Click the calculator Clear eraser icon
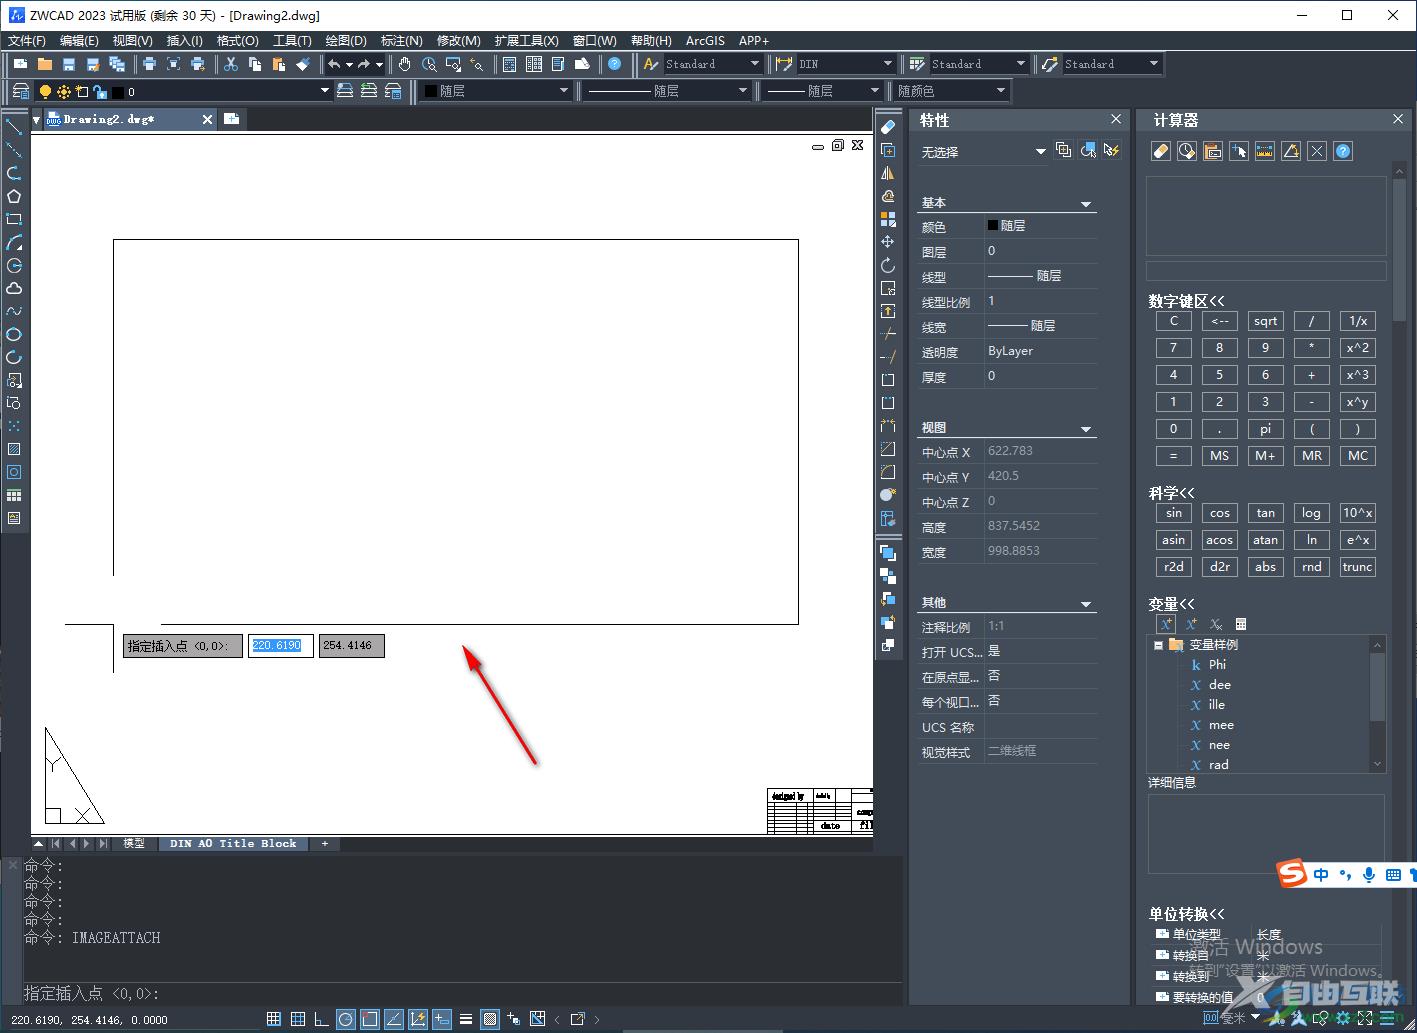The height and width of the screenshot is (1033, 1417). click(x=1161, y=151)
